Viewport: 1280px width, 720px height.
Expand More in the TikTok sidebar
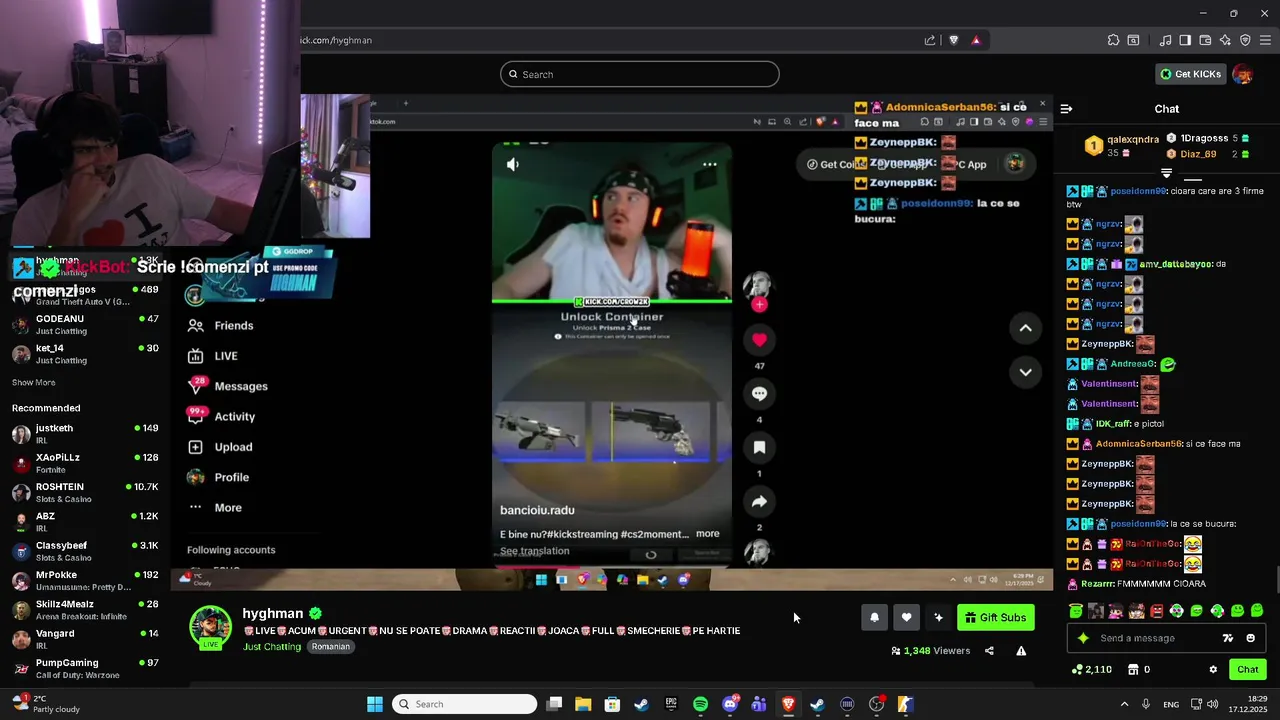pyautogui.click(x=215, y=508)
